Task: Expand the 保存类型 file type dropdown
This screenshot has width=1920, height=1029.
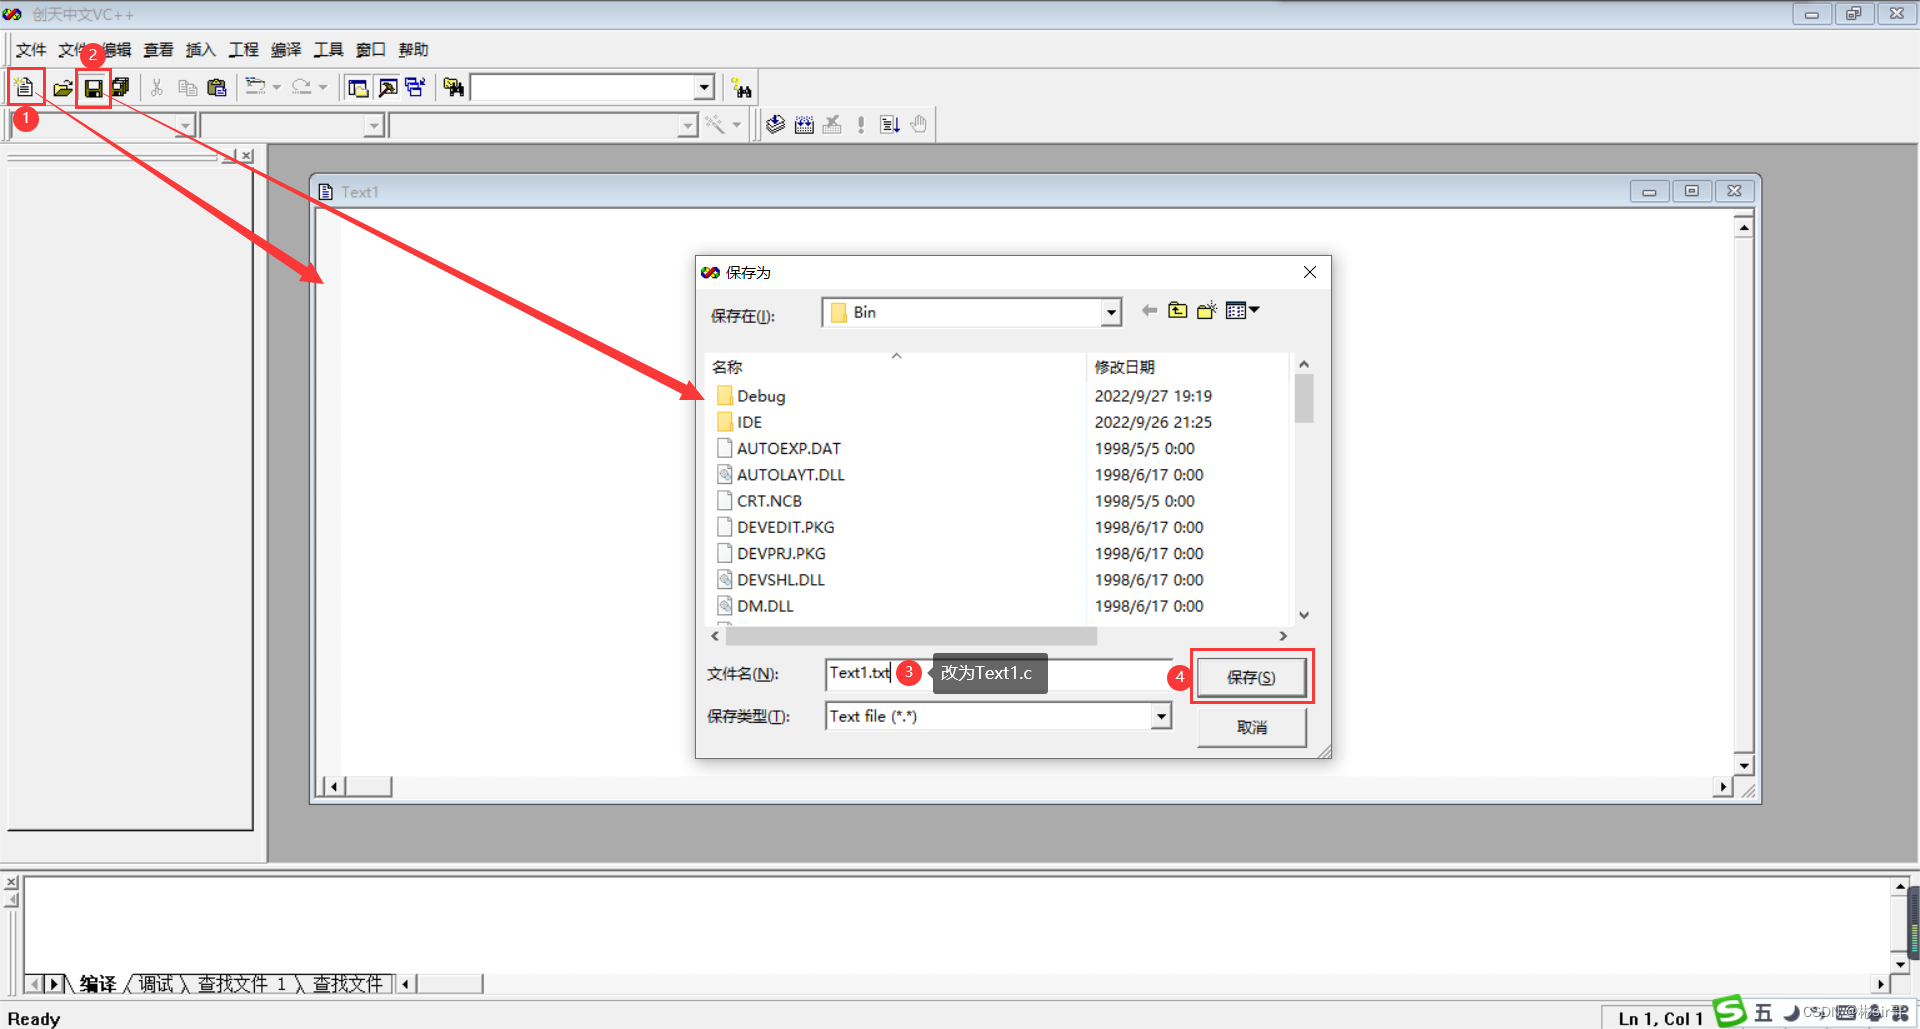Action: (x=1161, y=716)
